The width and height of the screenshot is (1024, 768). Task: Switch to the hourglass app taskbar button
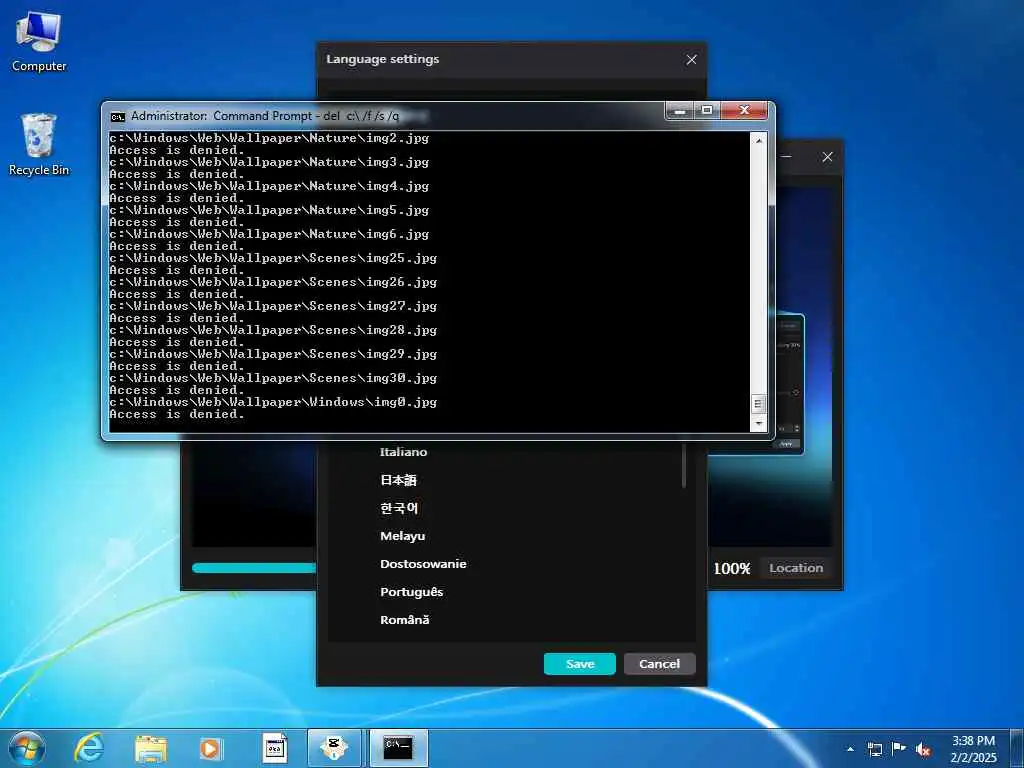coord(334,748)
